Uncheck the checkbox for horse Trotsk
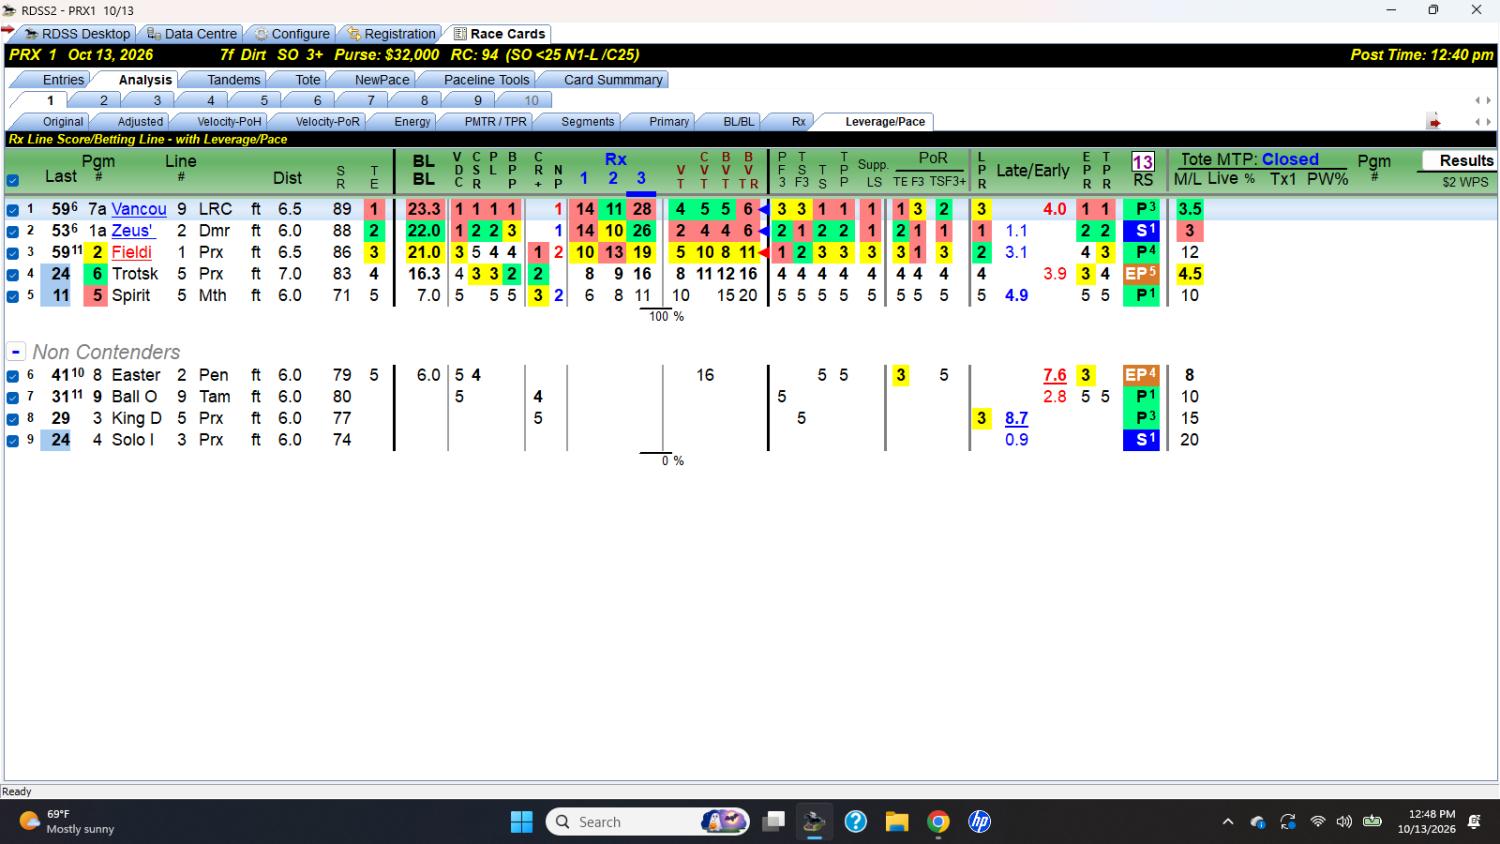 [x=13, y=274]
